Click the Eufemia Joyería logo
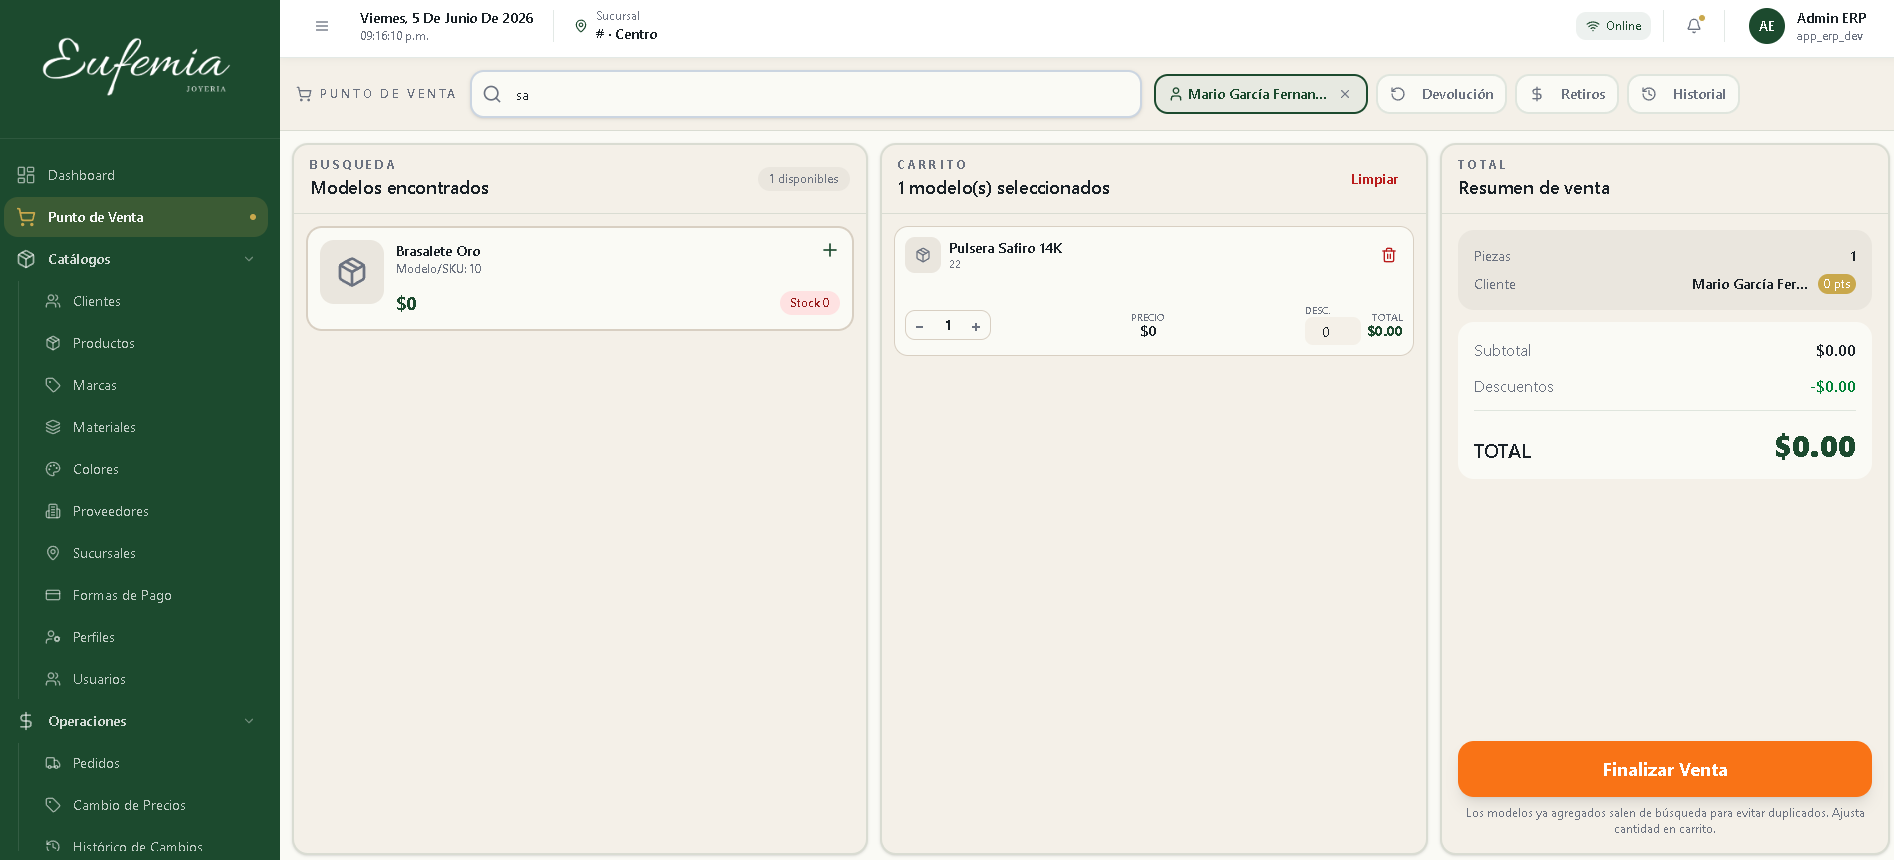Screen dimensions: 1894x860 [137, 66]
